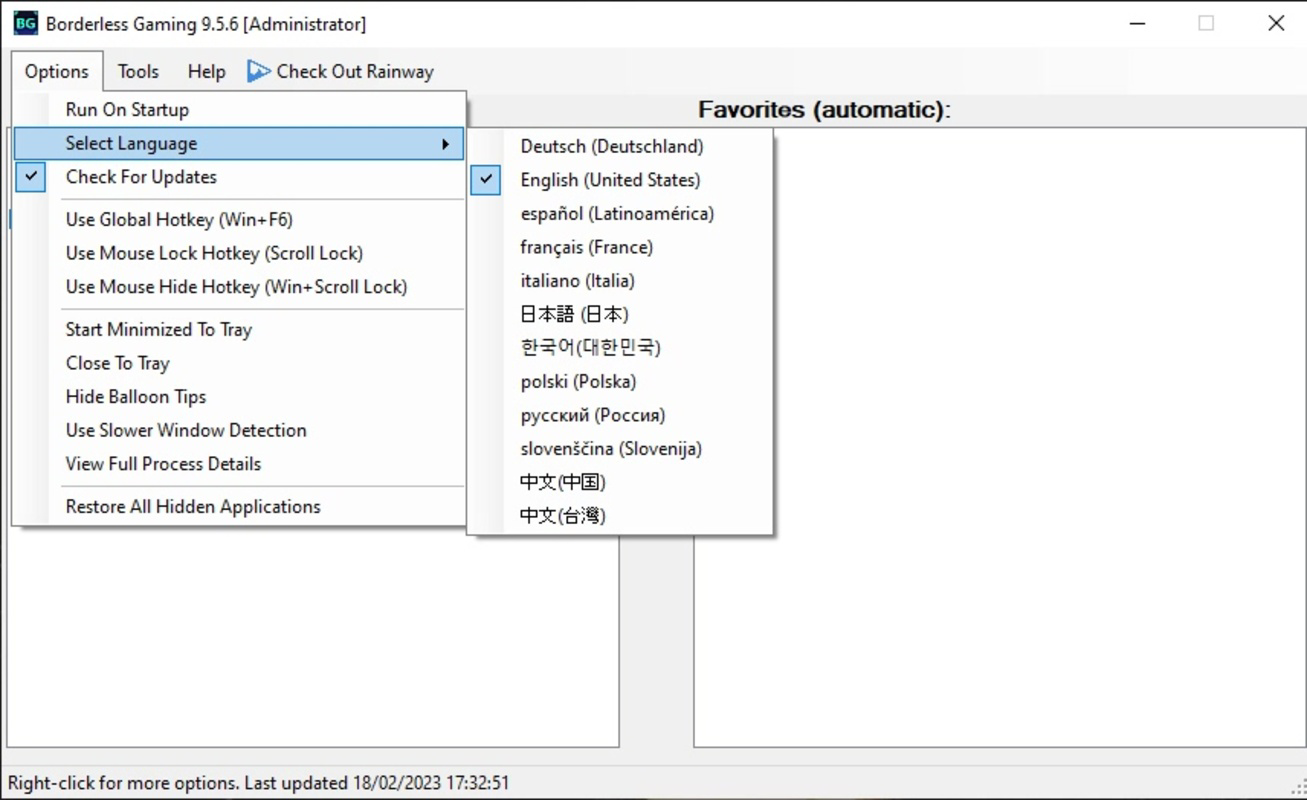Choose 한국어(대한민국) language

tap(620, 348)
